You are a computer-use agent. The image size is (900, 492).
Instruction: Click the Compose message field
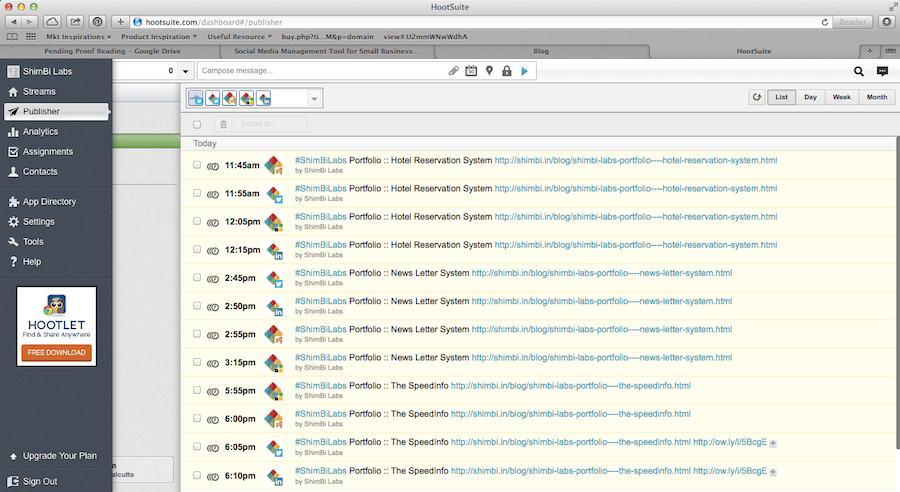coord(320,71)
